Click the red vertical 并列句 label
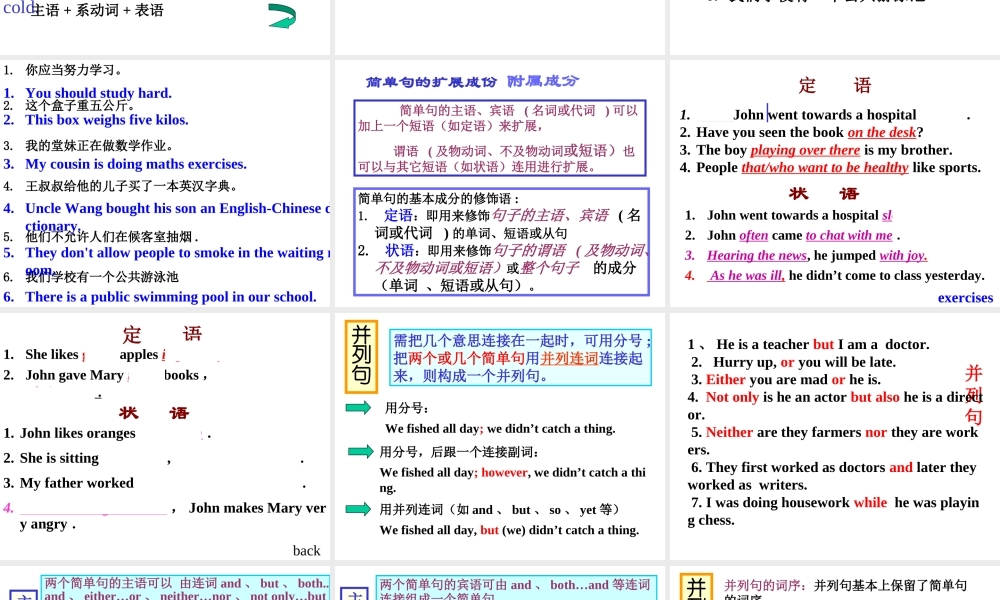 pos(973,394)
